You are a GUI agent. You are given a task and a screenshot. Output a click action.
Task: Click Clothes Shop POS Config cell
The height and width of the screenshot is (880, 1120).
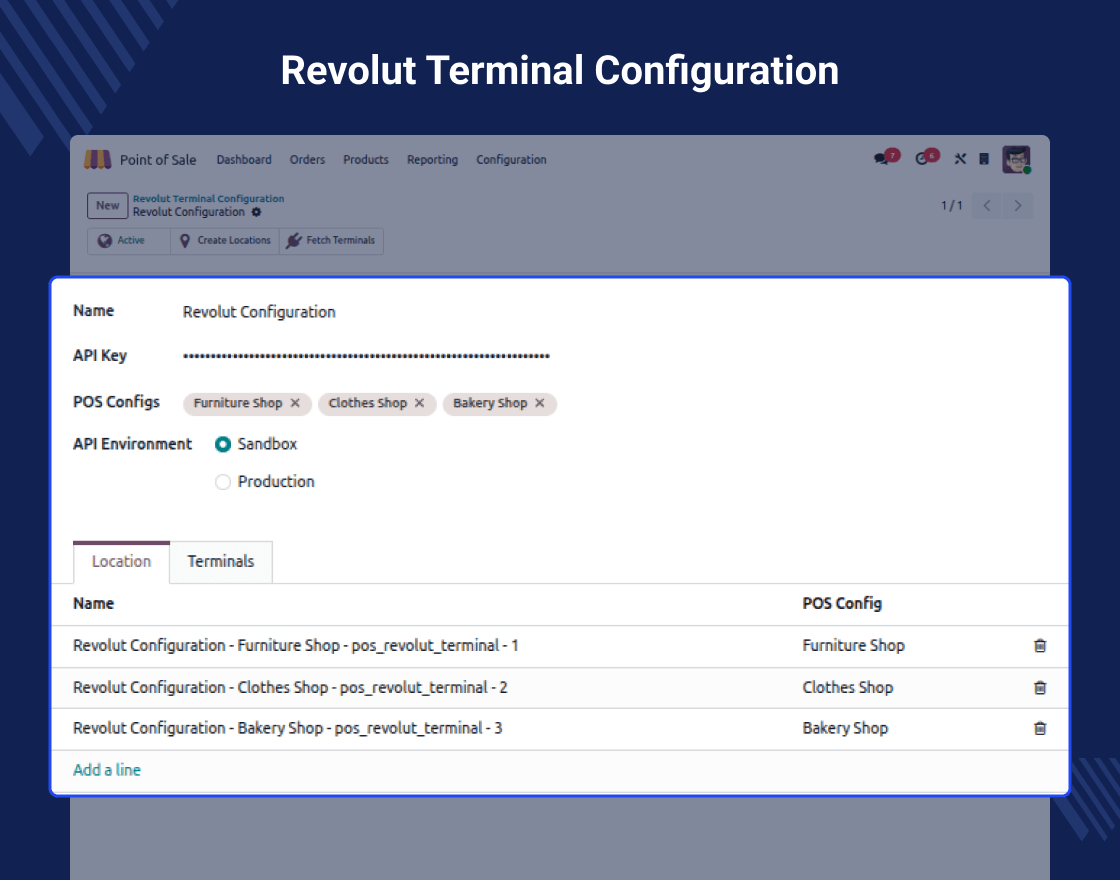[x=848, y=688]
